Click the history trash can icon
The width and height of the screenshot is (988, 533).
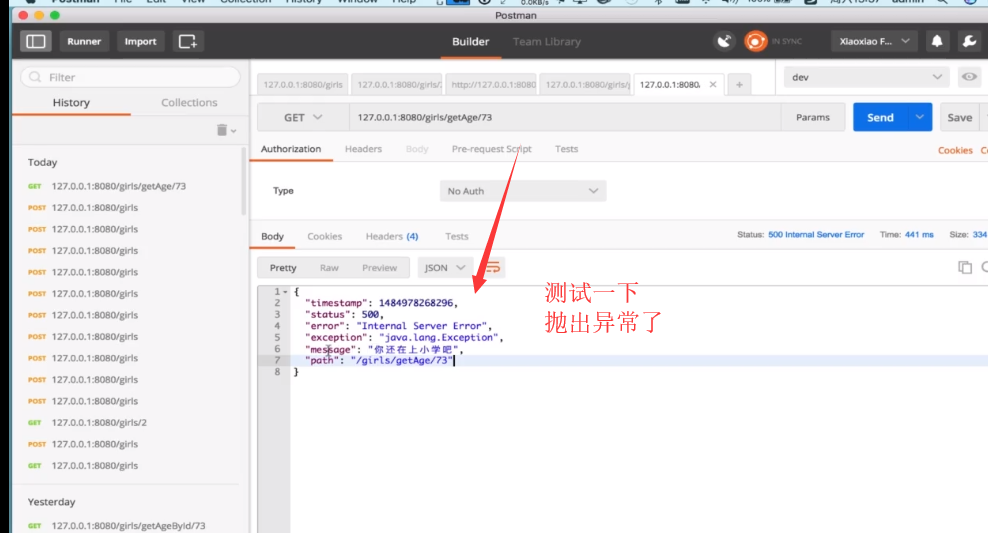[222, 130]
